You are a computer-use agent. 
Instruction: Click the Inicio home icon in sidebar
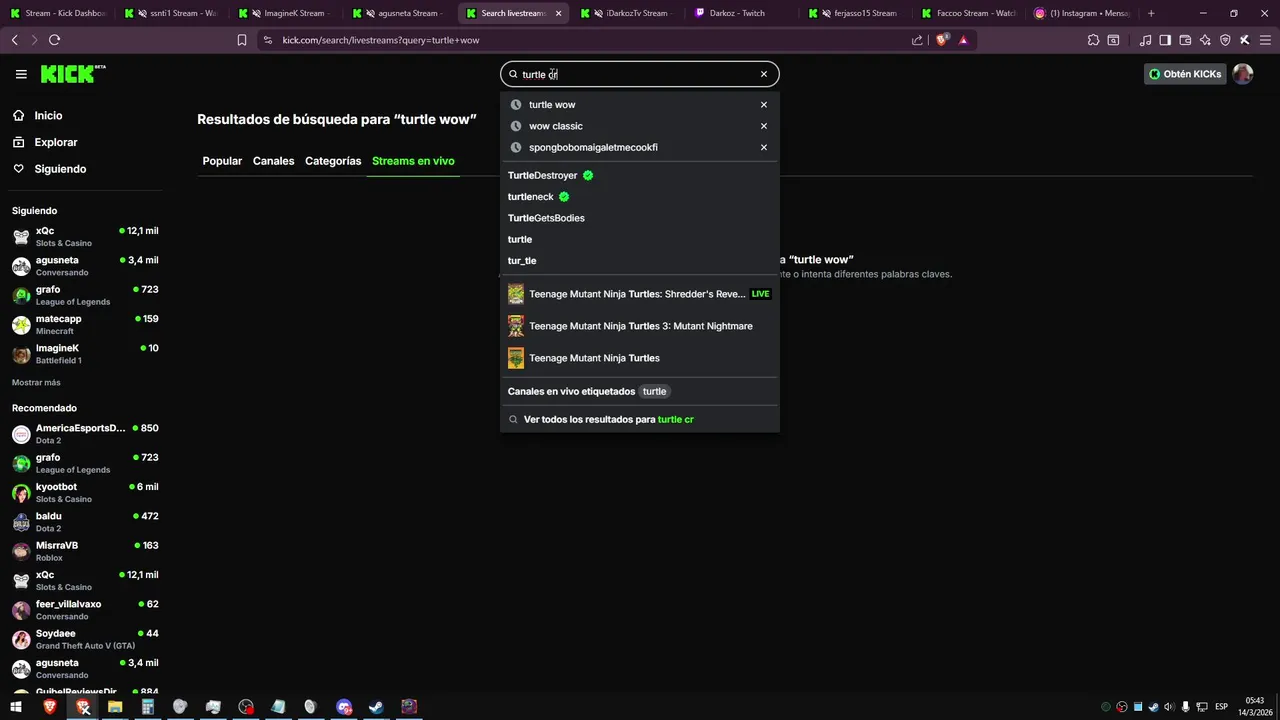coord(19,116)
